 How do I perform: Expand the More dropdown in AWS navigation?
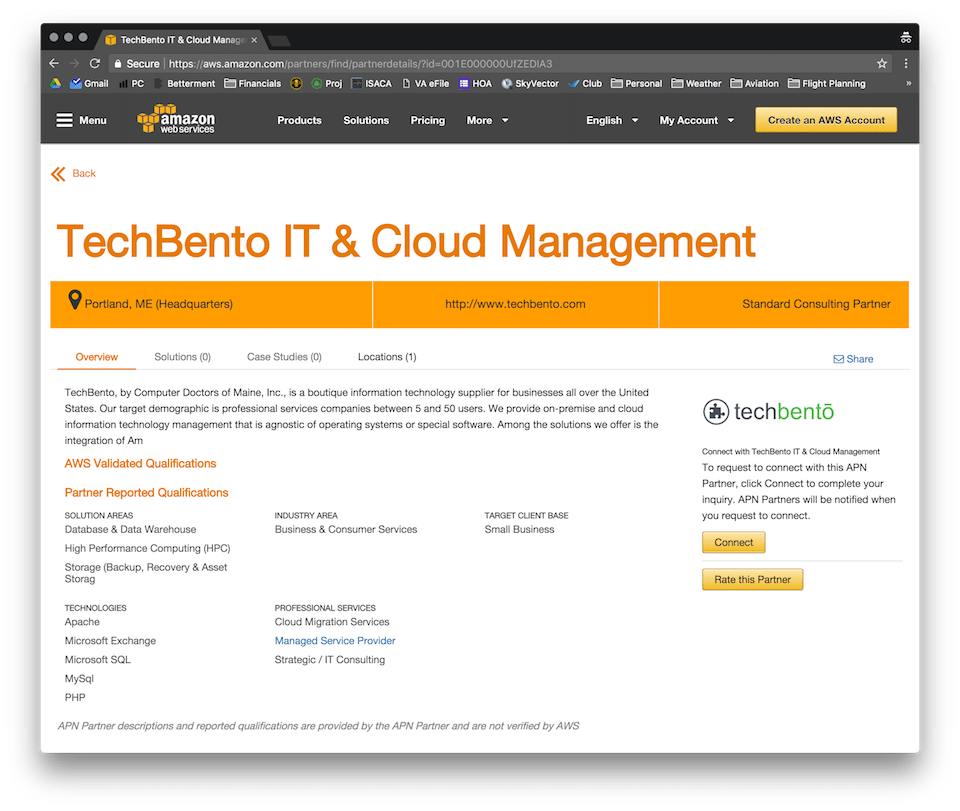click(487, 120)
